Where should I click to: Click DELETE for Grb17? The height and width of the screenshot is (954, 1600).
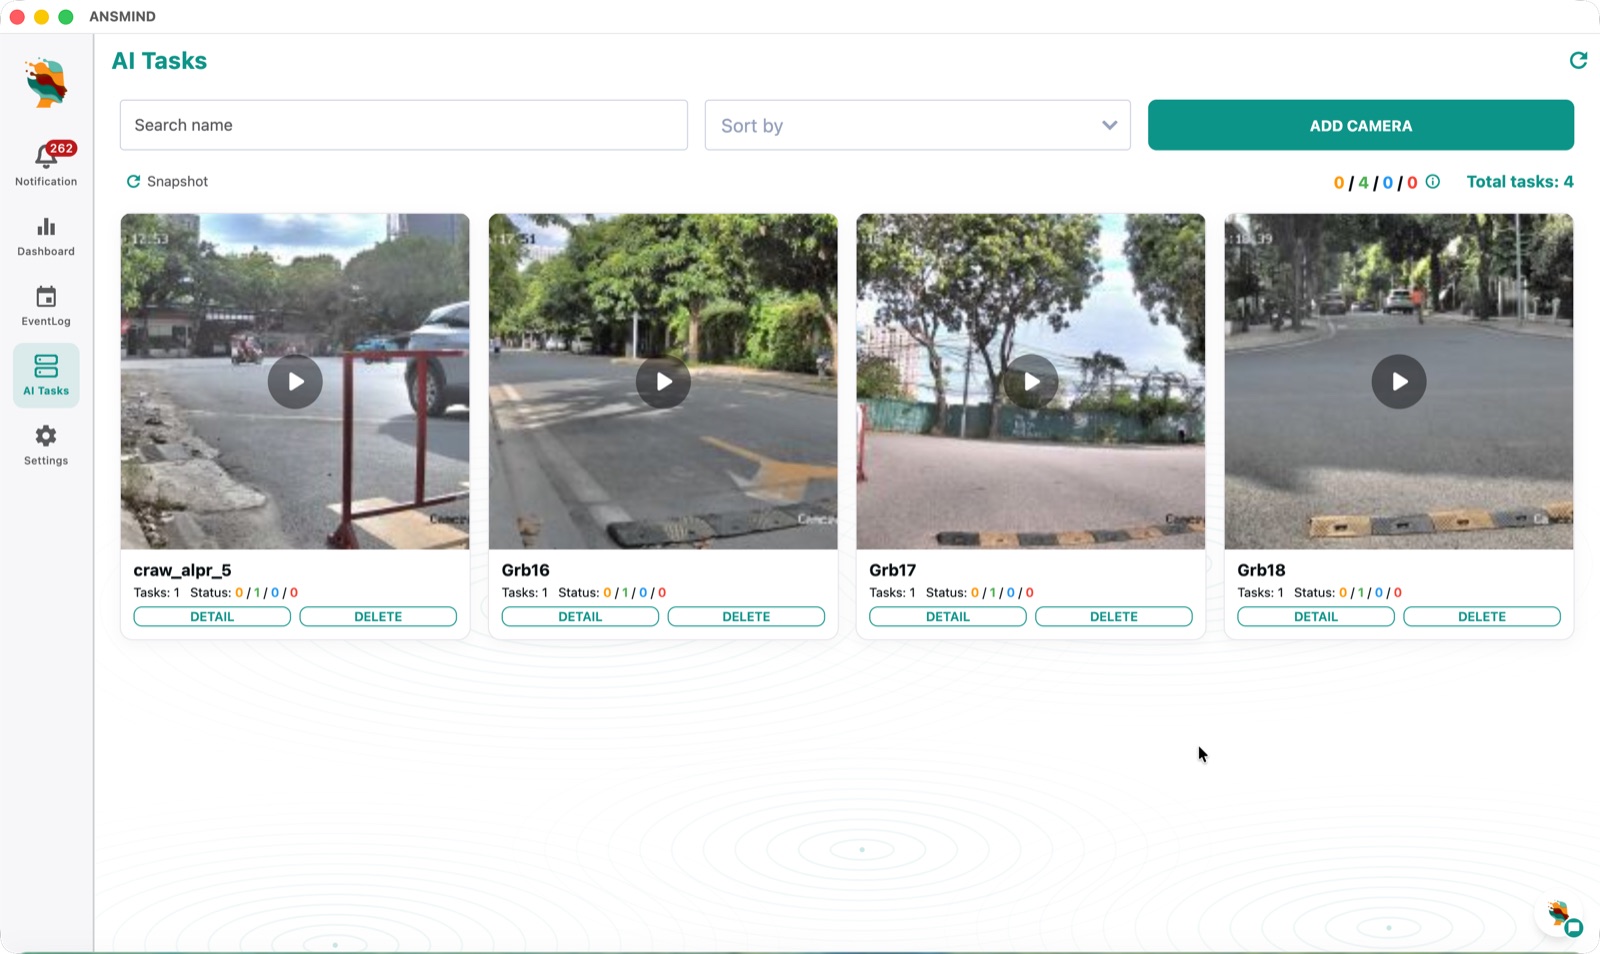pos(1114,616)
